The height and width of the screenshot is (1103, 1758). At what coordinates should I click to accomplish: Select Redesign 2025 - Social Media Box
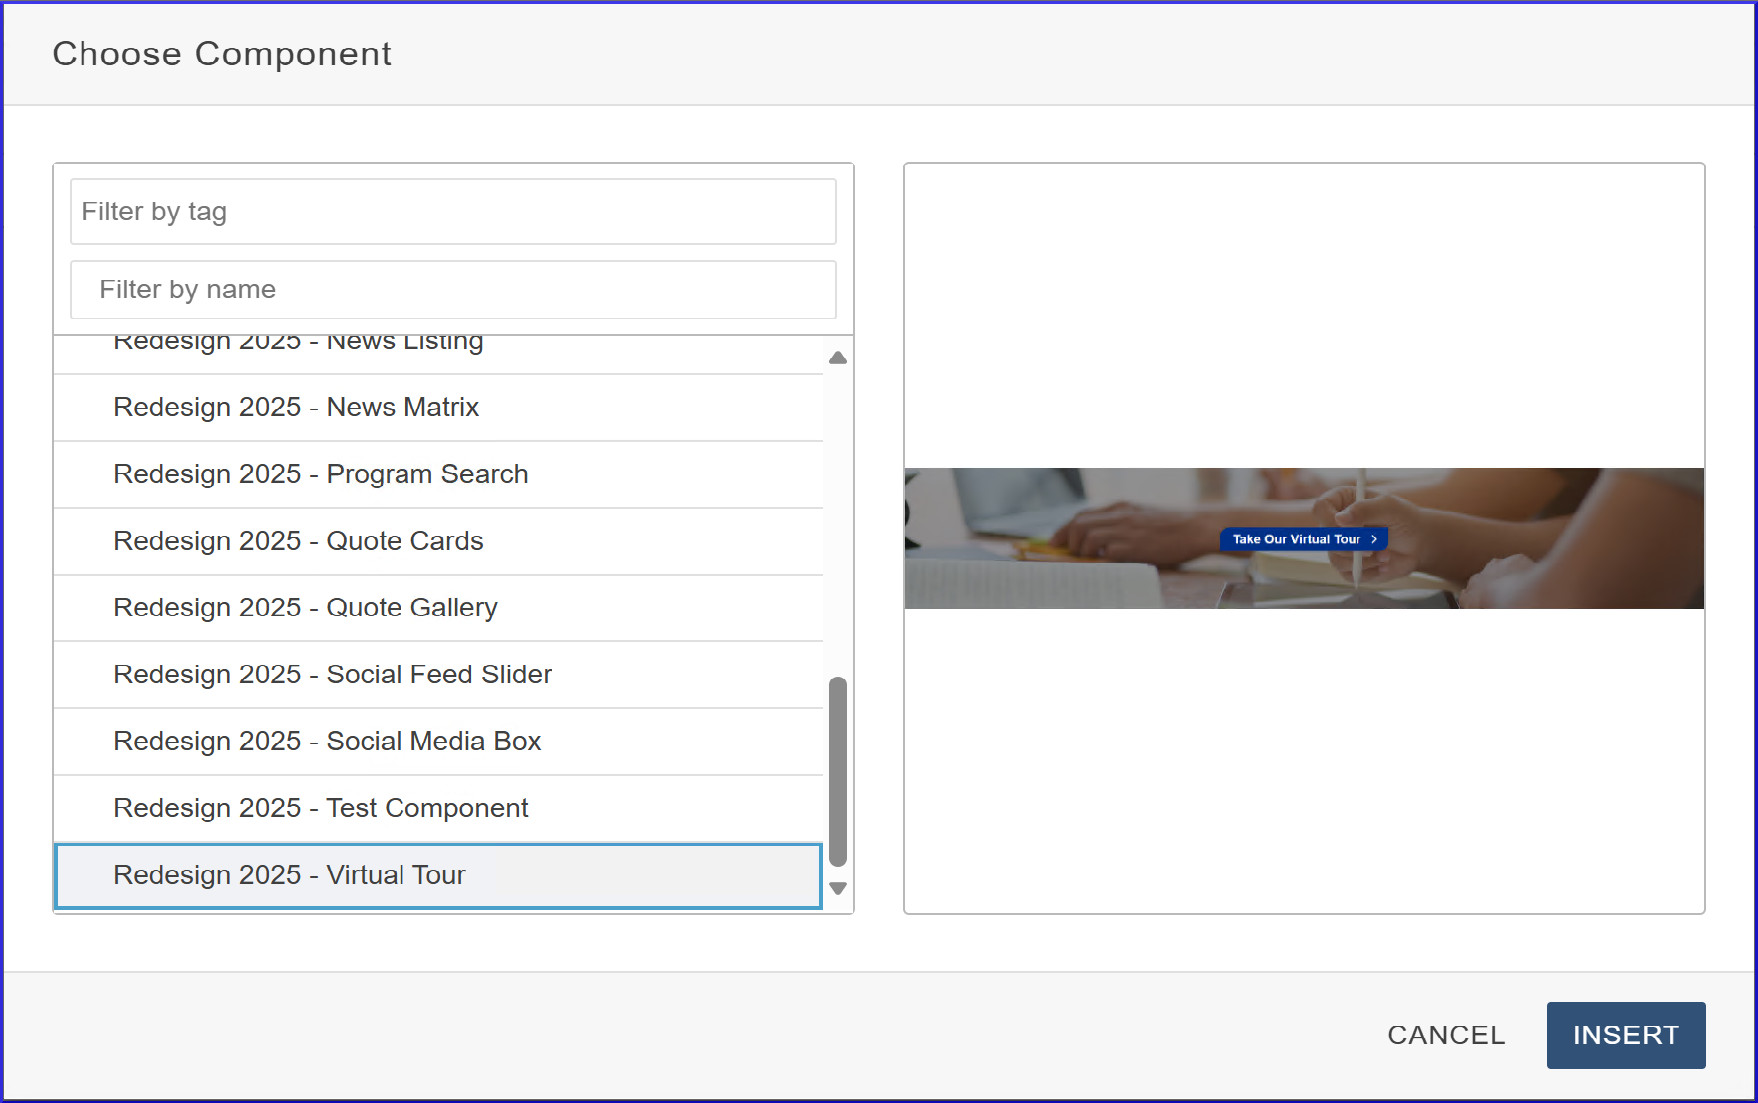tap(327, 741)
